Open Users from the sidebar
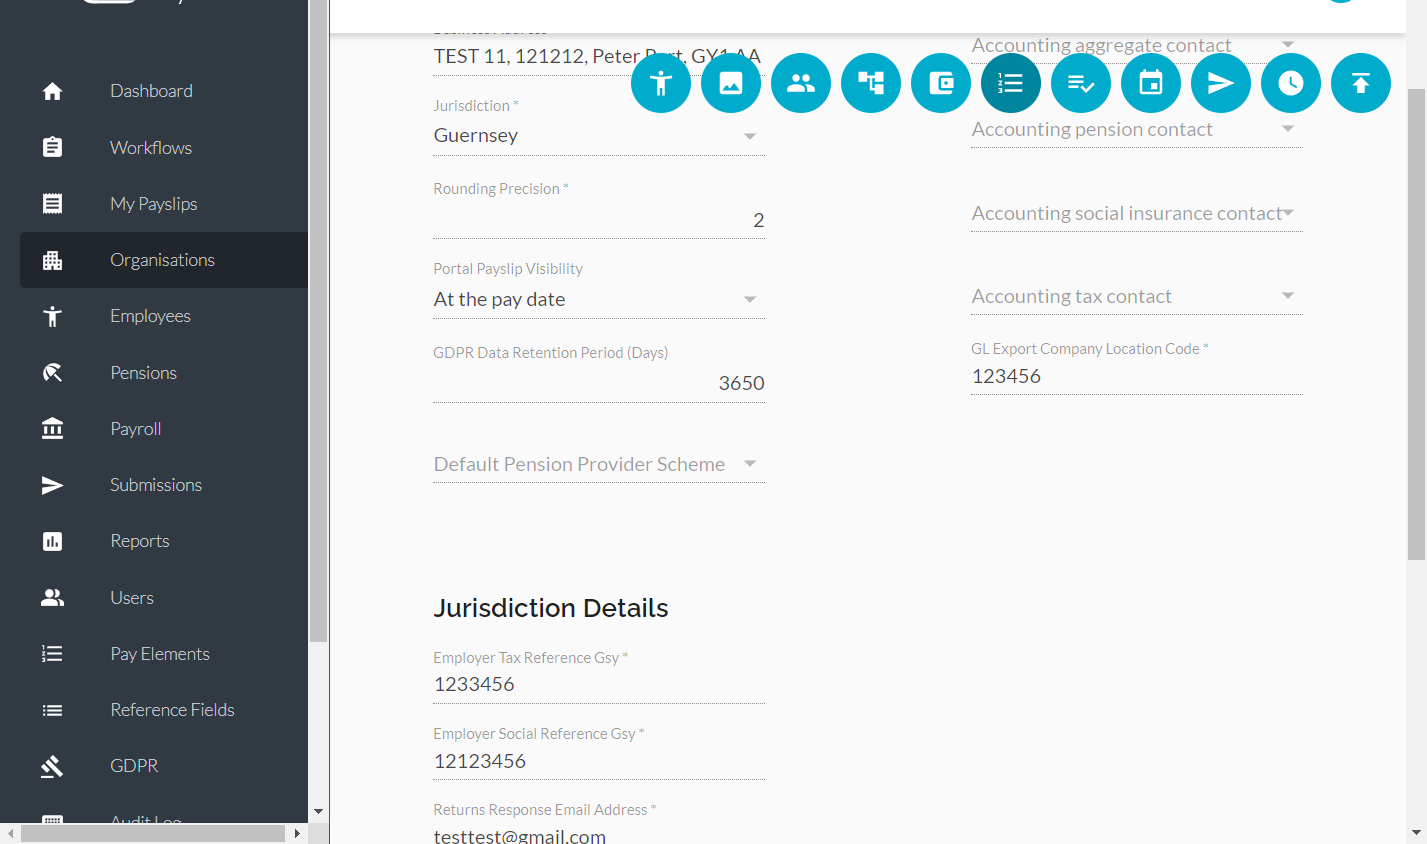This screenshot has height=844, width=1427. point(132,597)
